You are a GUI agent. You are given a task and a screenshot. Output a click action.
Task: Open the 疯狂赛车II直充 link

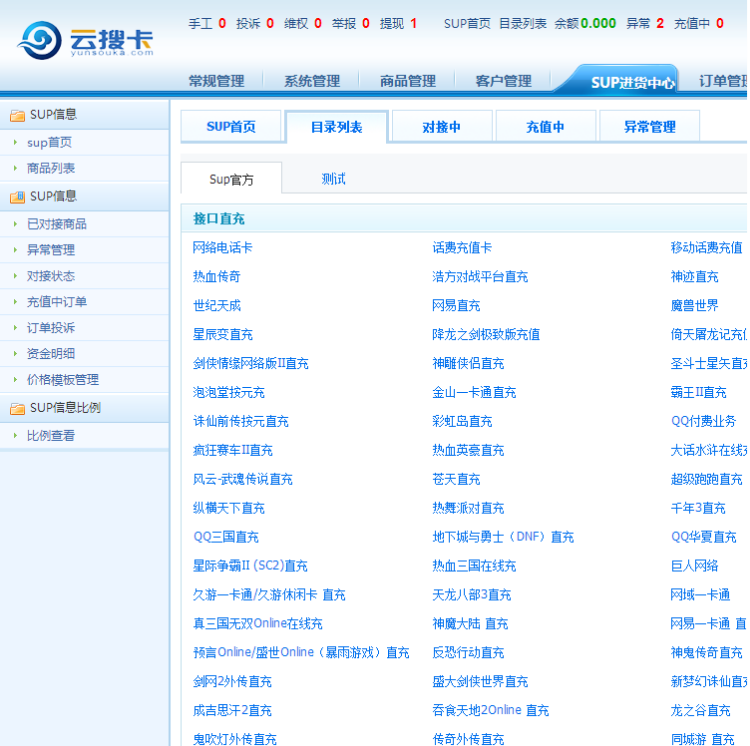click(232, 450)
